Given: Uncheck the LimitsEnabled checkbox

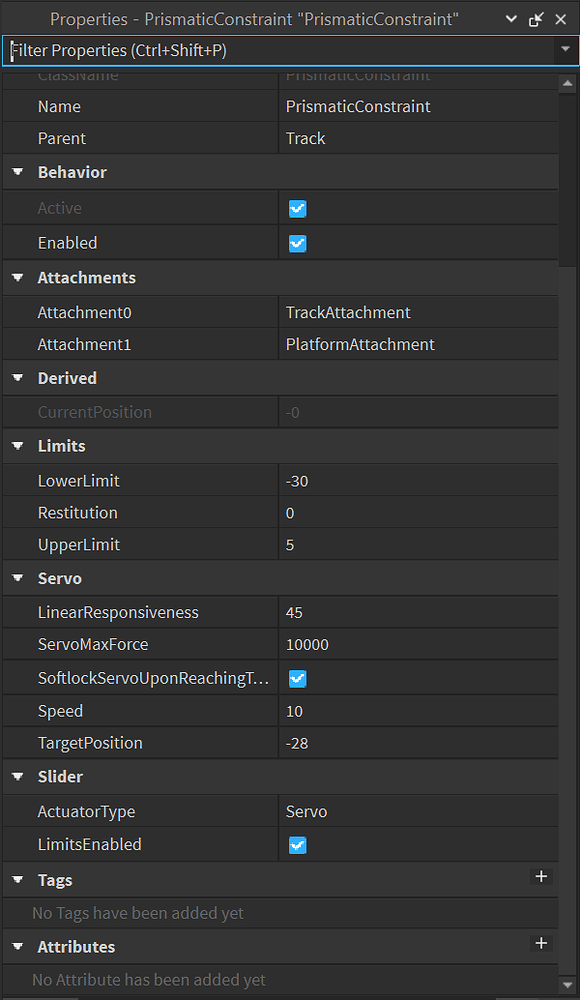Looking at the screenshot, I should point(297,844).
